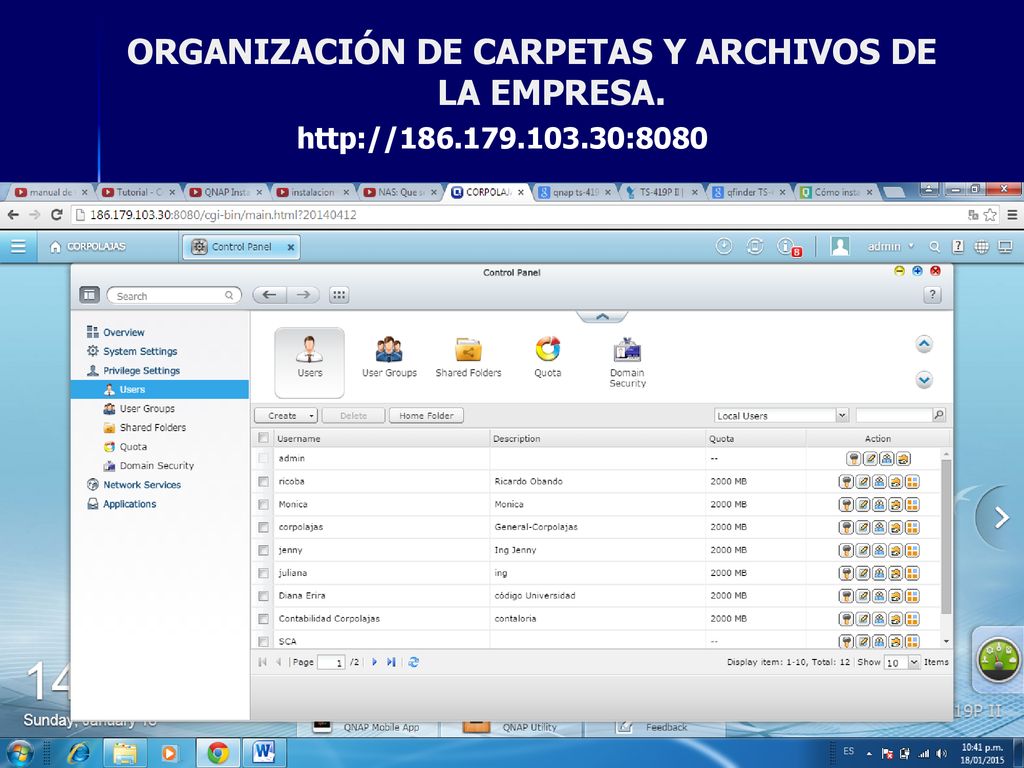Jump to the last page of users
This screenshot has width=1024, height=768.
(x=391, y=662)
